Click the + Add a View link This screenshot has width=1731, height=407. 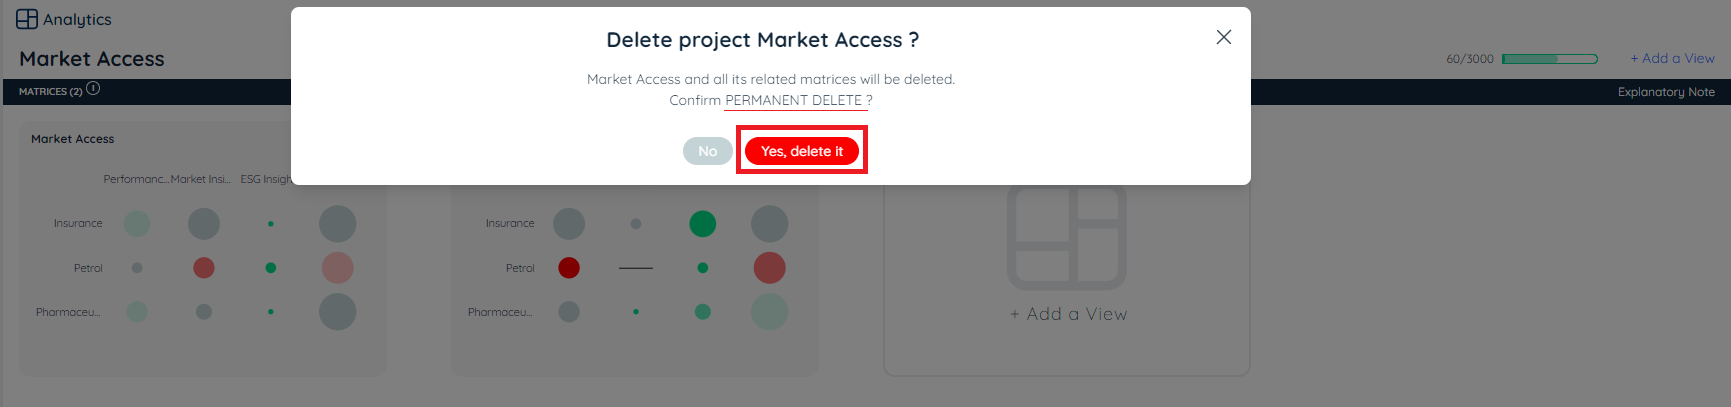1672,58
